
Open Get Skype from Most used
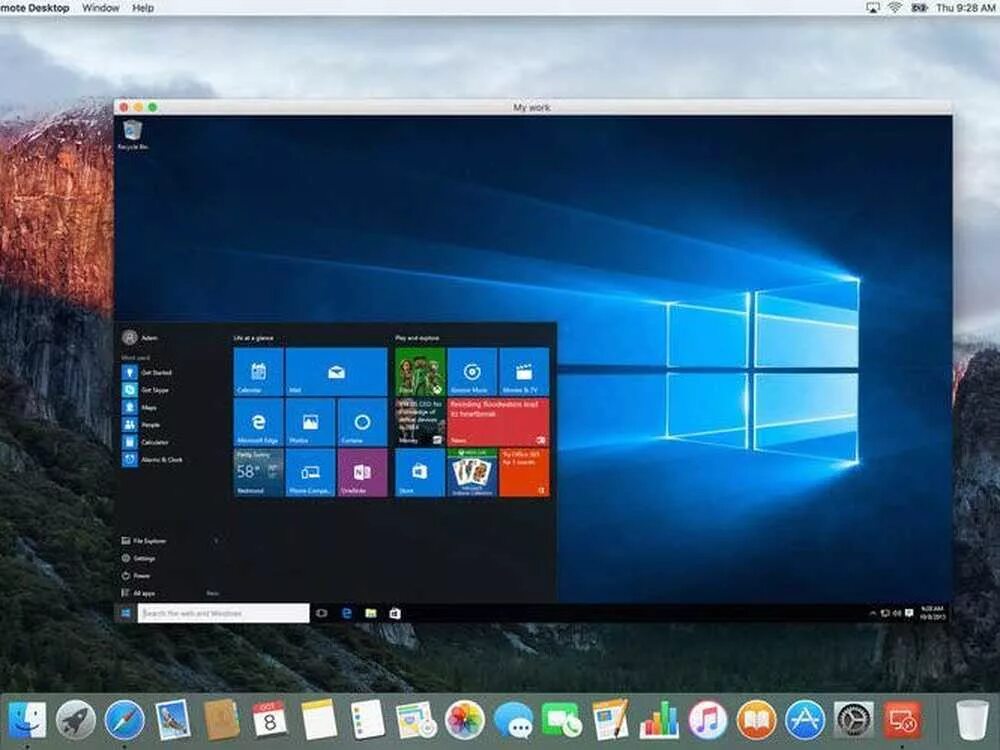point(146,390)
